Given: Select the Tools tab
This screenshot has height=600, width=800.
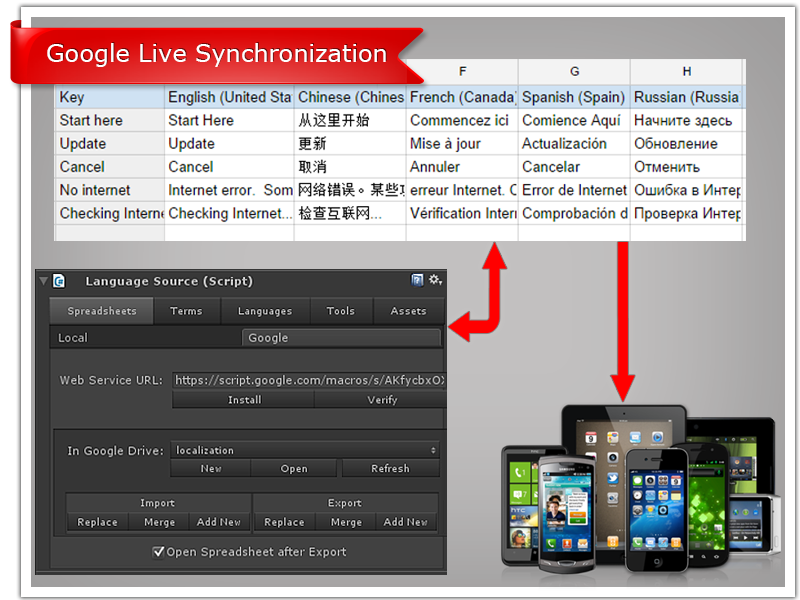Looking at the screenshot, I should pyautogui.click(x=340, y=311).
